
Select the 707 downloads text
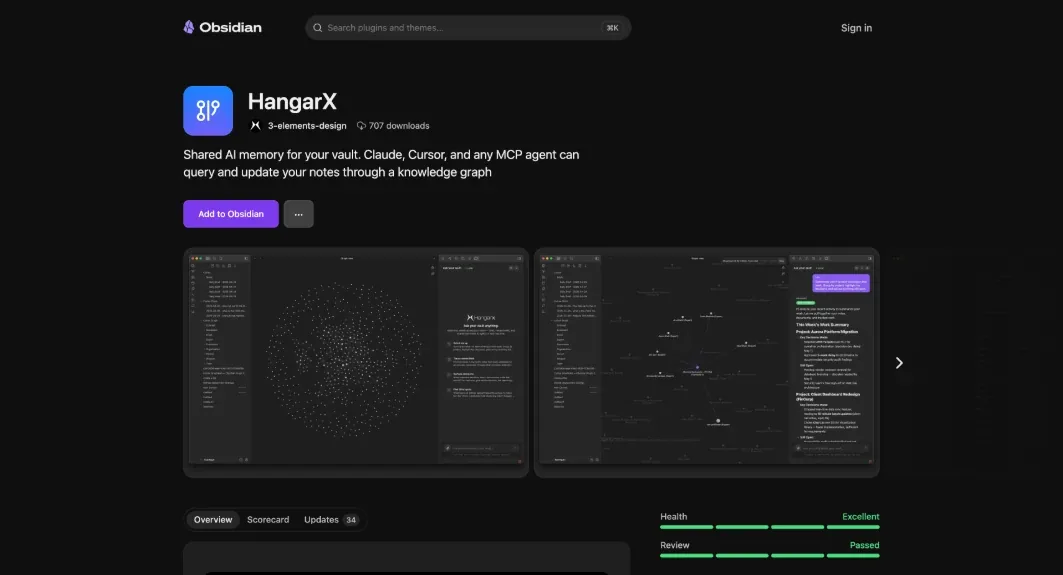(x=399, y=125)
